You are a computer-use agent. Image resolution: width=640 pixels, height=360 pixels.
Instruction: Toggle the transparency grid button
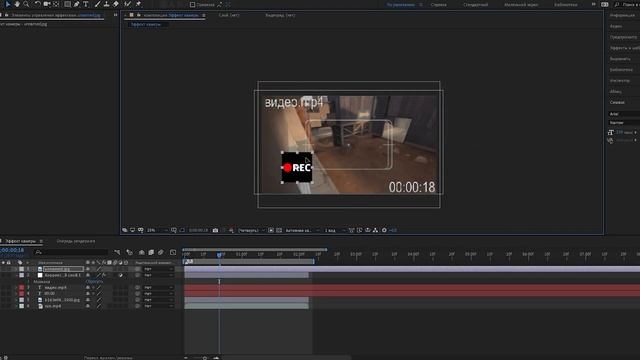[x=279, y=230]
